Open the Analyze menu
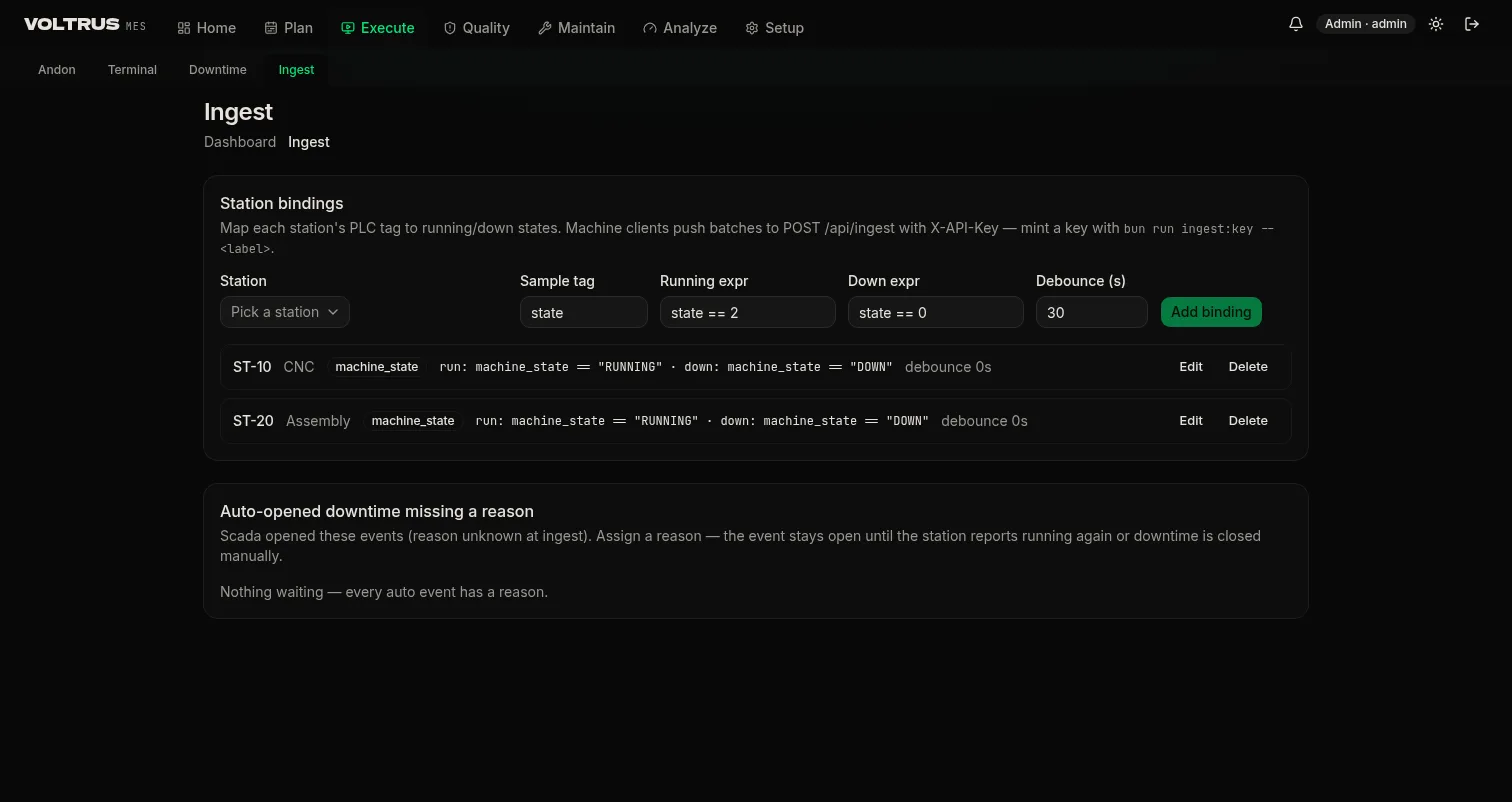The width and height of the screenshot is (1512, 802). [680, 28]
